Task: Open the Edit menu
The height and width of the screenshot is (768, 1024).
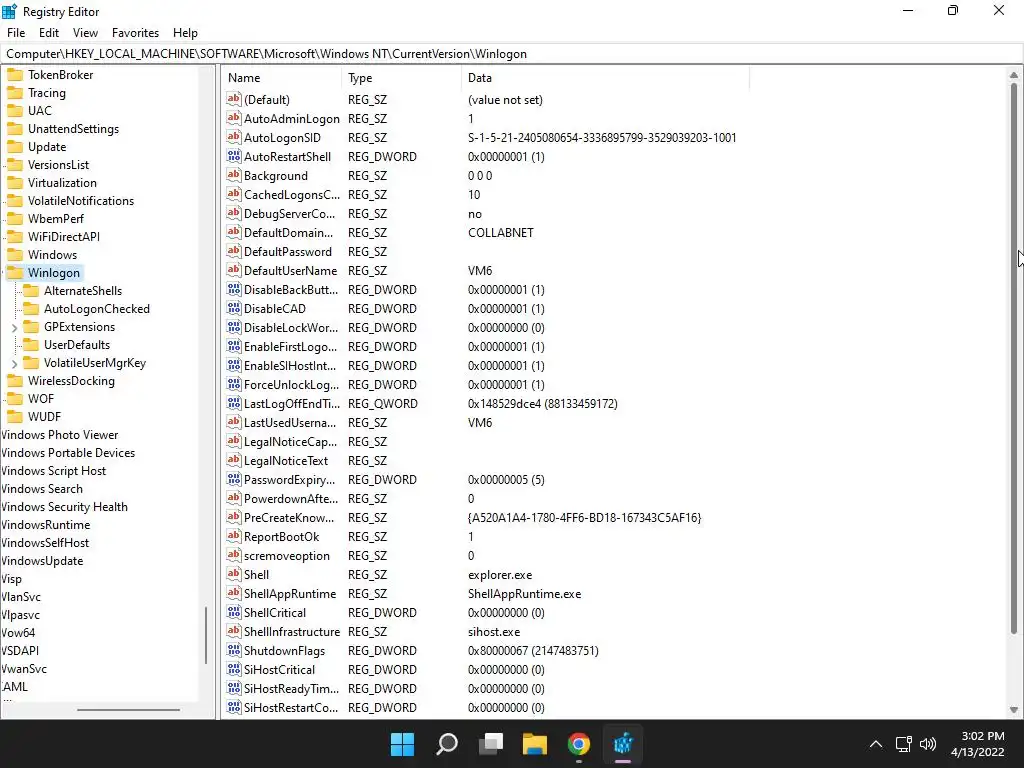Action: (x=49, y=33)
